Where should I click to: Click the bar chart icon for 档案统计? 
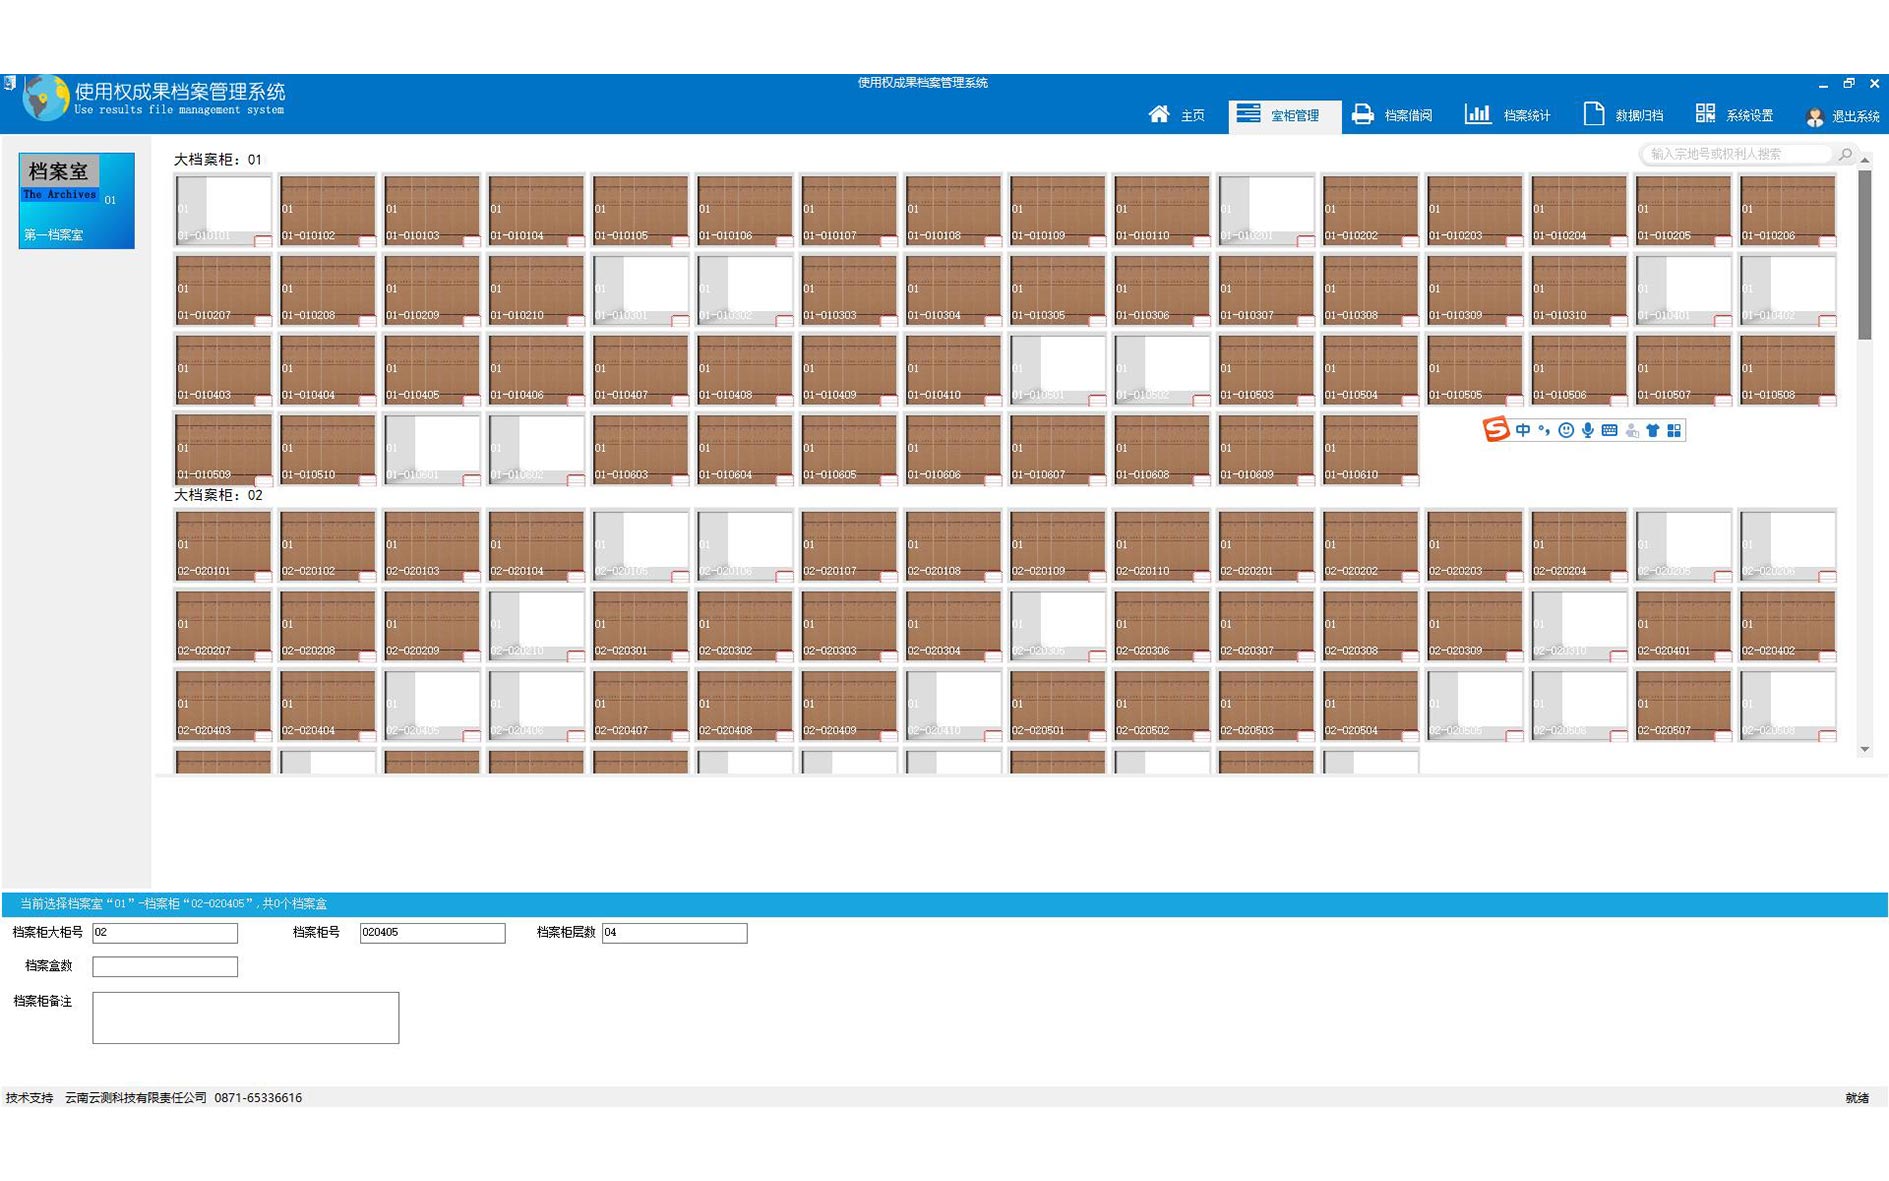[1477, 114]
